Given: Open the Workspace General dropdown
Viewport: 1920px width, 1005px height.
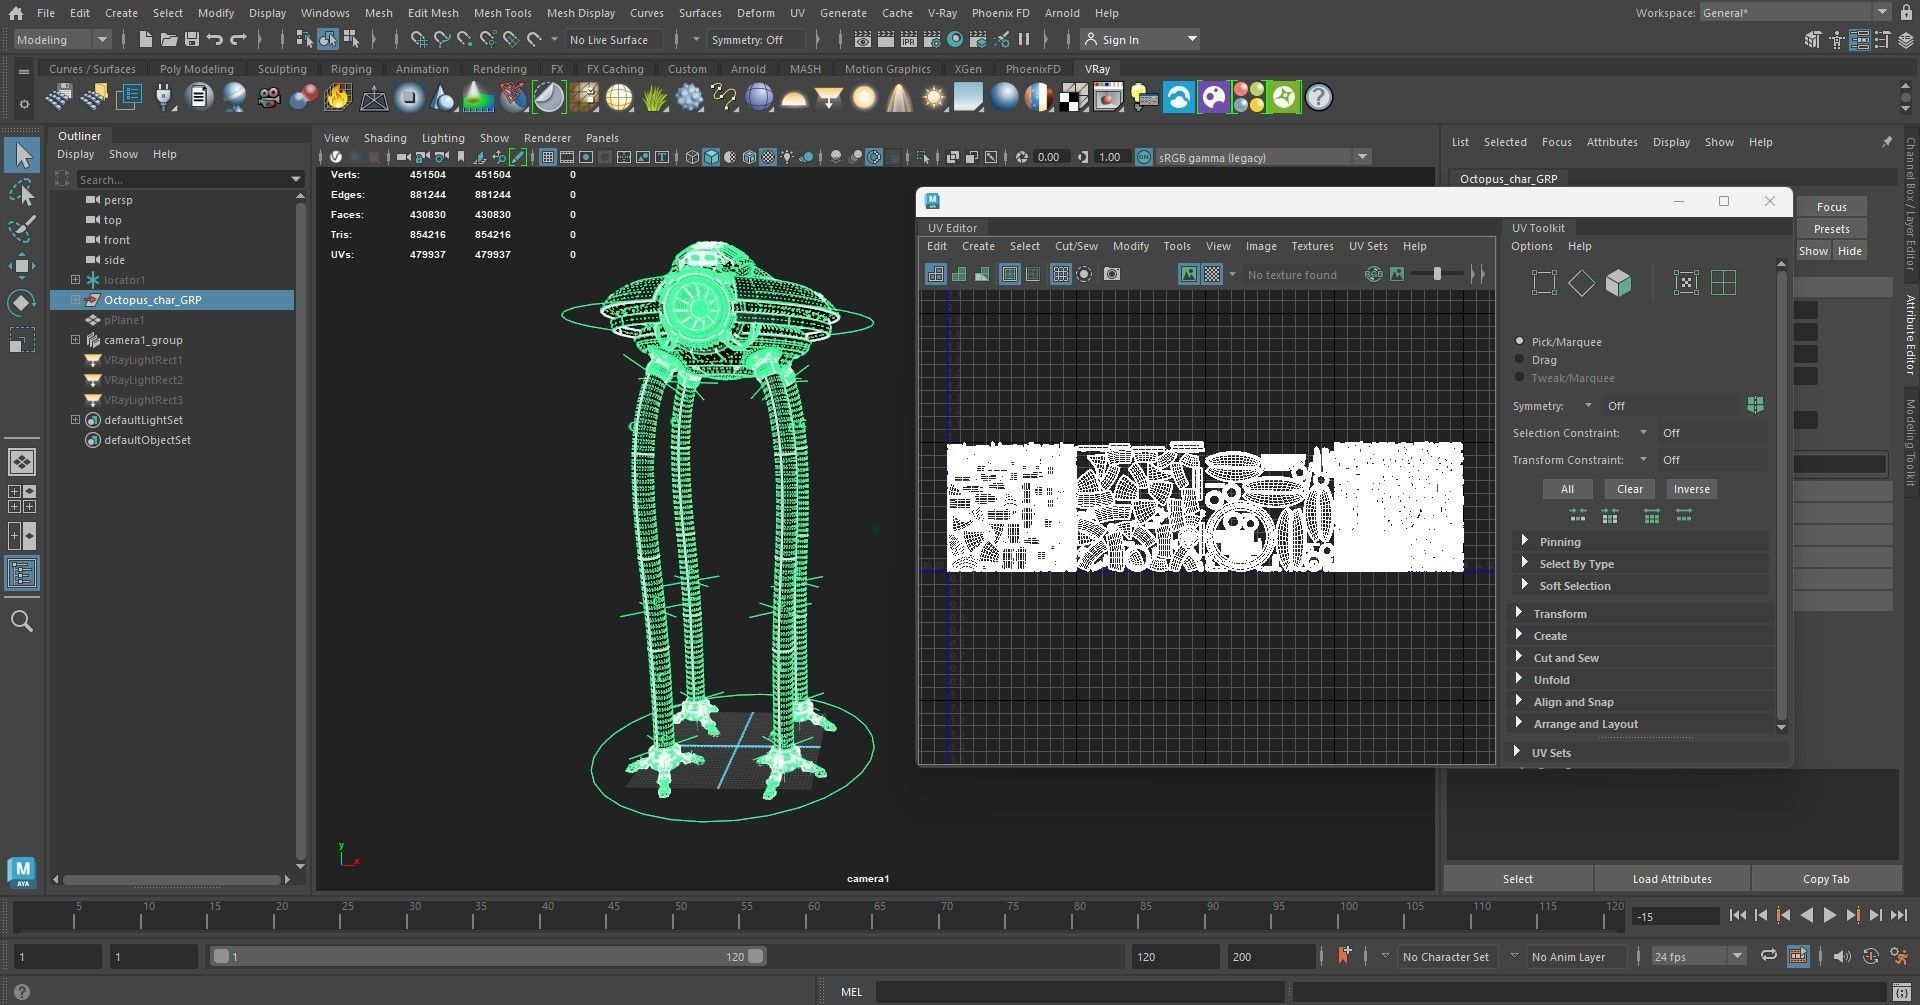Looking at the screenshot, I should (1794, 13).
